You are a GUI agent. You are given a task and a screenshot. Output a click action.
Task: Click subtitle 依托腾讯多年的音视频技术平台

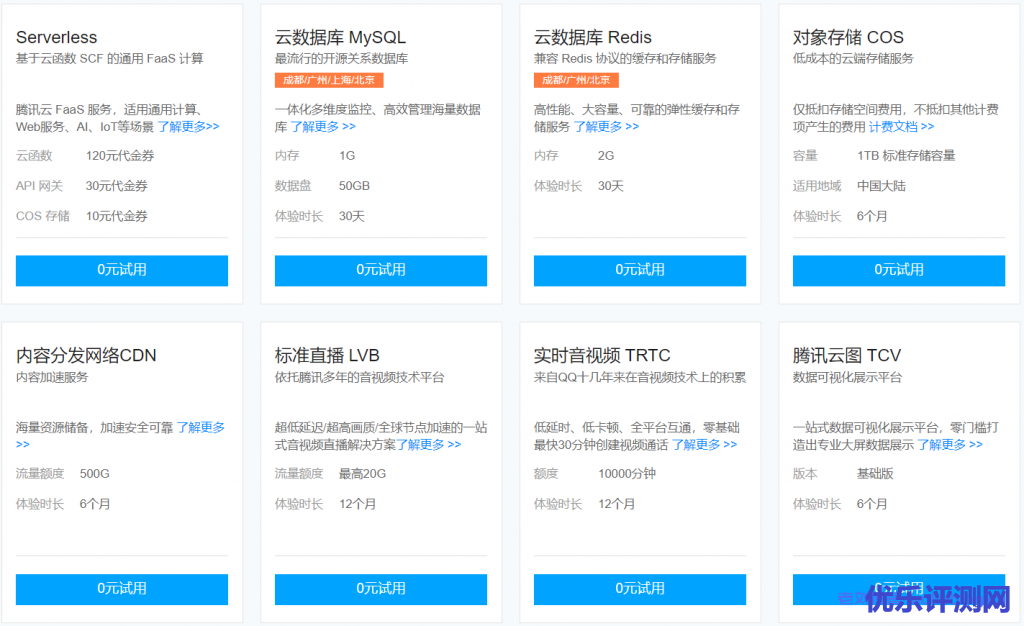[x=359, y=377]
